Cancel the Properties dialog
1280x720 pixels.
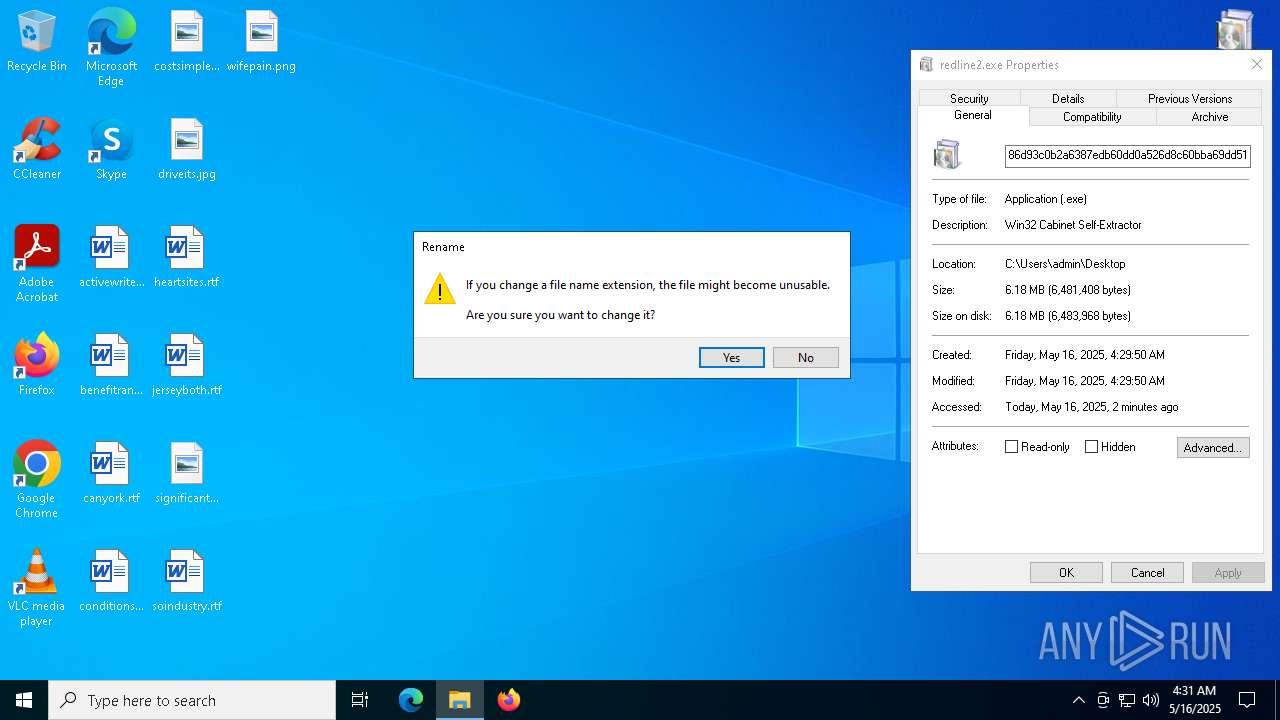1148,573
